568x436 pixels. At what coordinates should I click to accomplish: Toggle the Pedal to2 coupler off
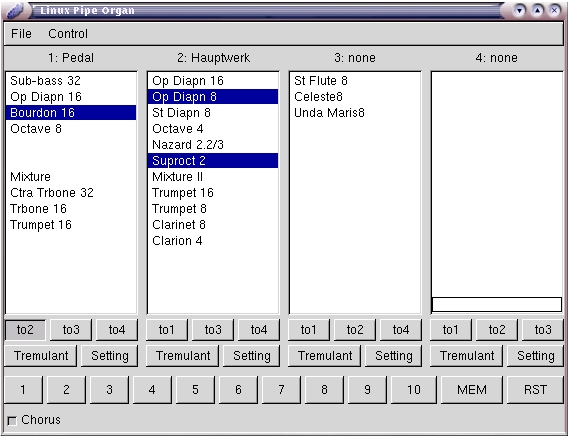(x=25, y=330)
